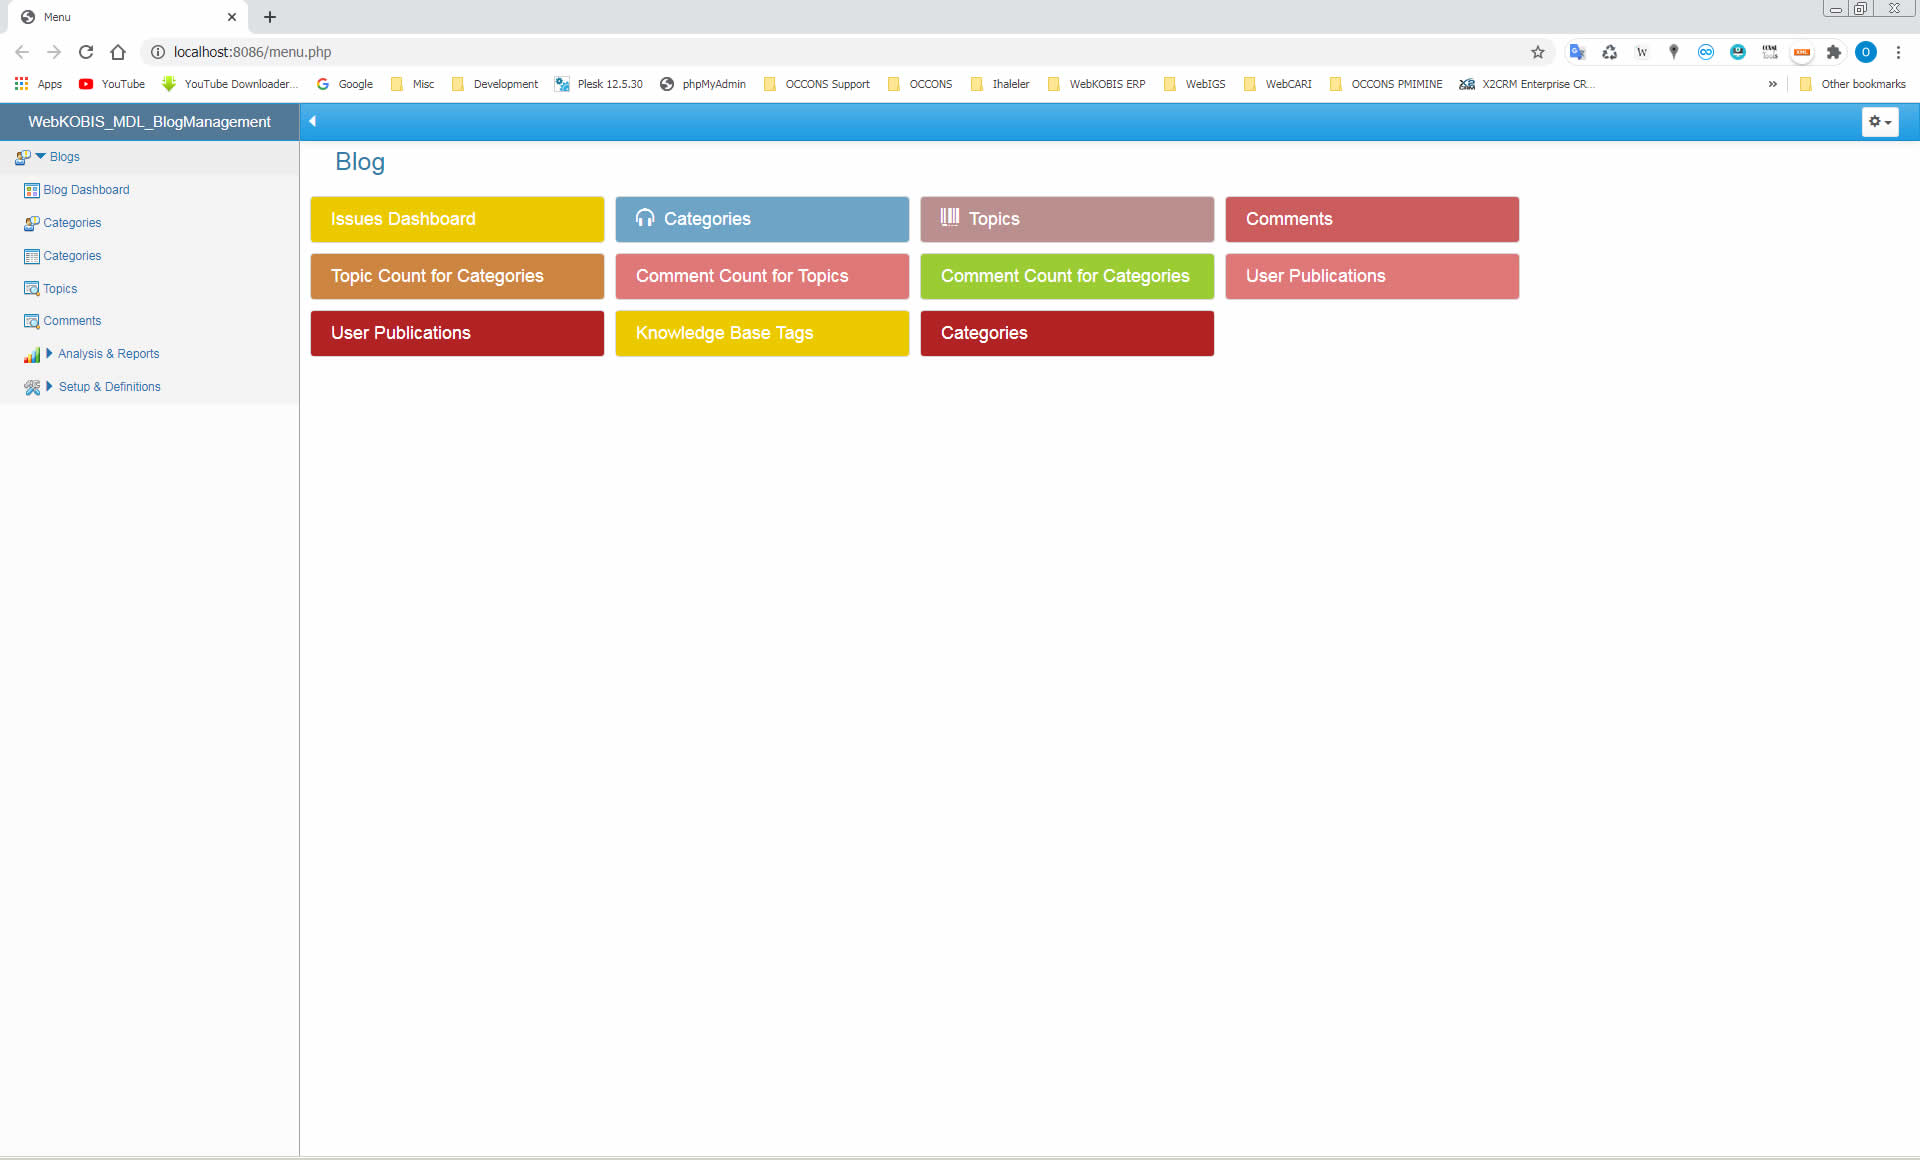
Task: Open Topic Count for Categories tile
Action: click(457, 276)
